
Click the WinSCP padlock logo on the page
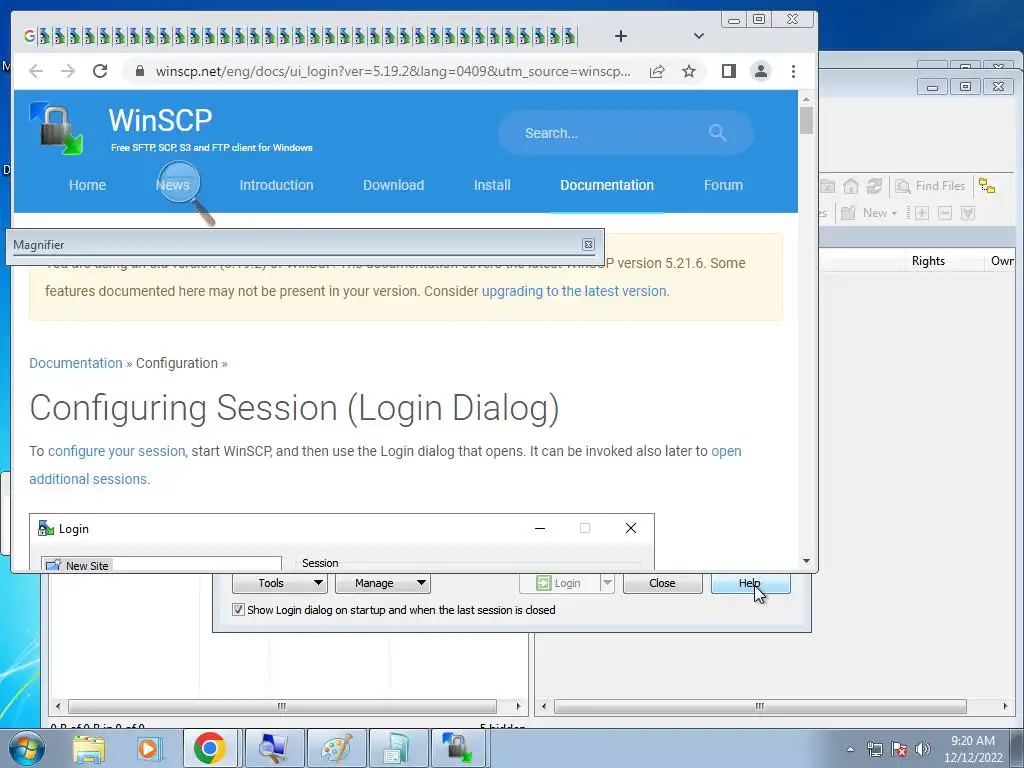(x=57, y=129)
